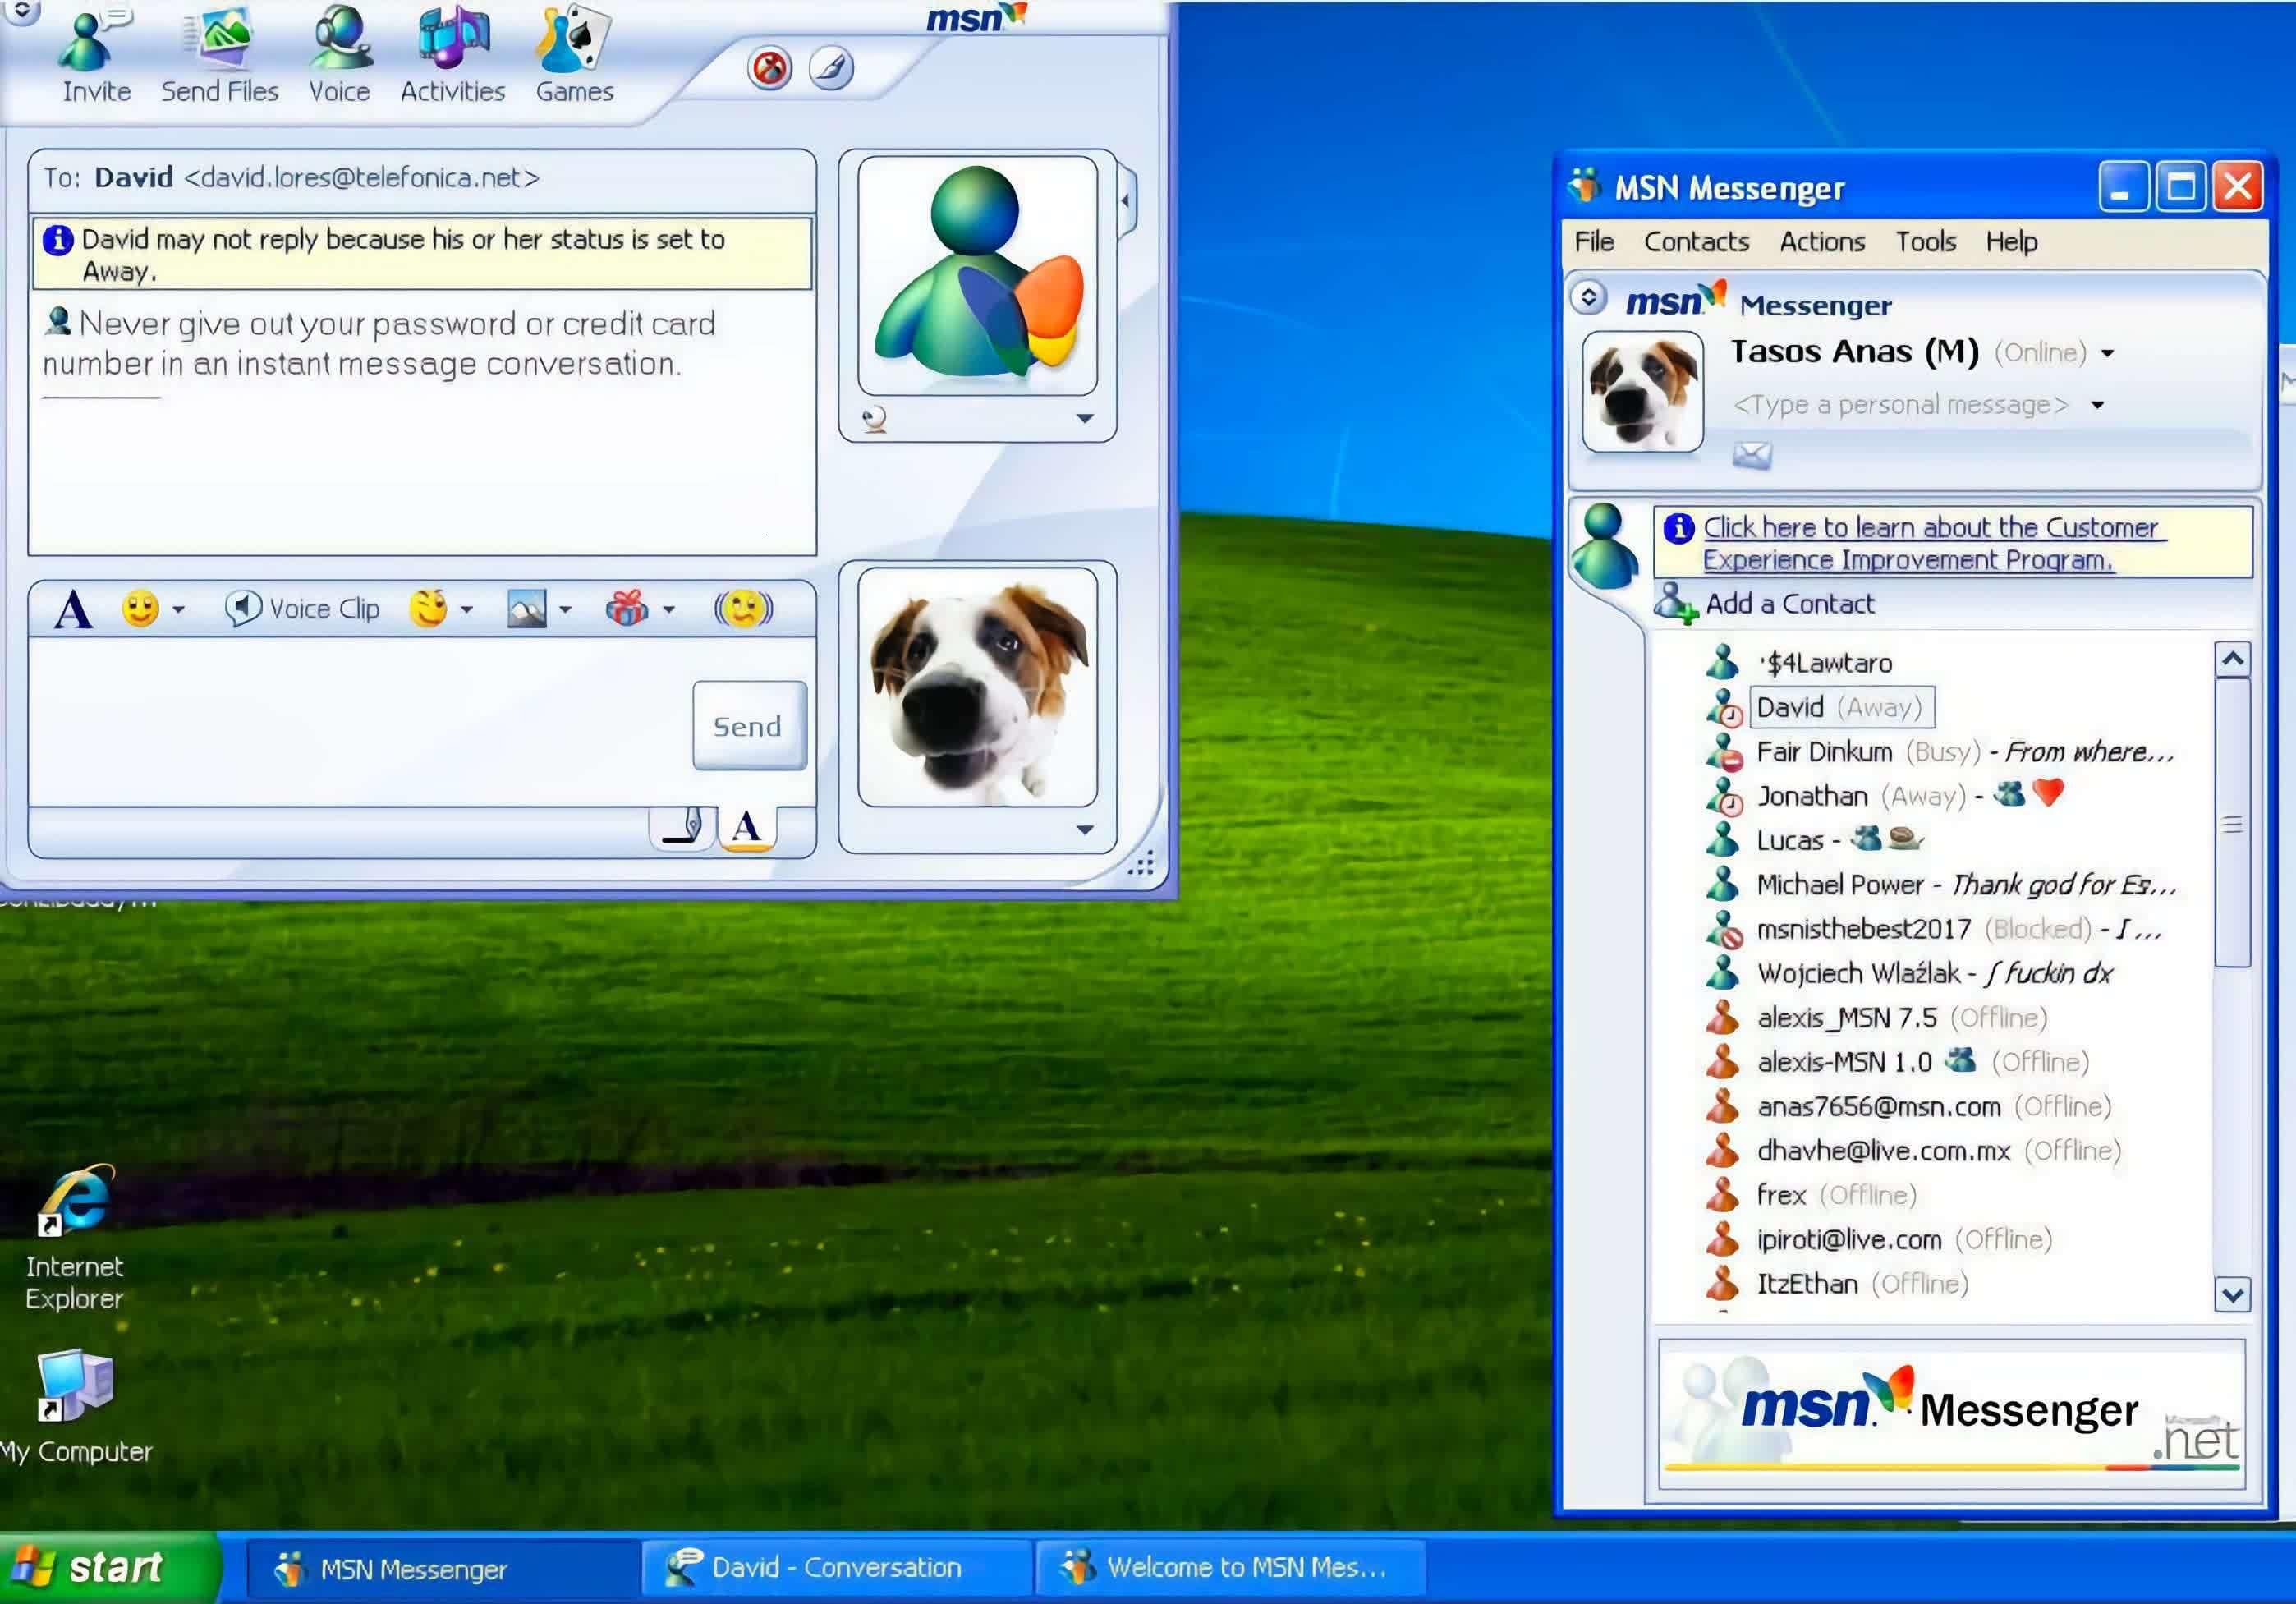Click the Add a Contact button
2296x1604 pixels.
pyautogui.click(x=1787, y=604)
